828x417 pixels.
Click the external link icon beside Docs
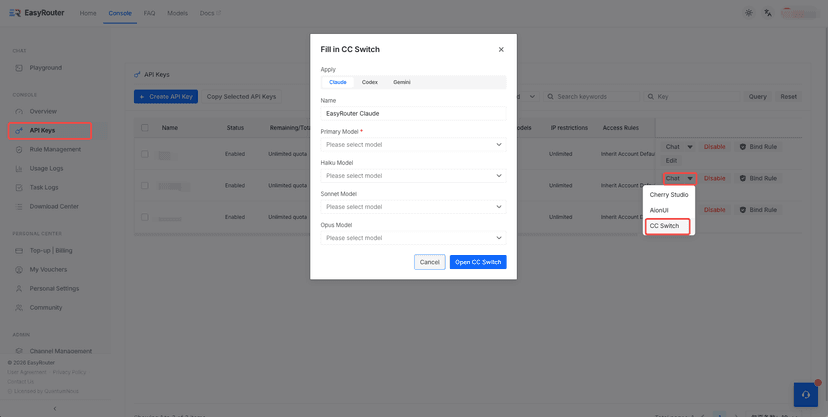tap(219, 13)
